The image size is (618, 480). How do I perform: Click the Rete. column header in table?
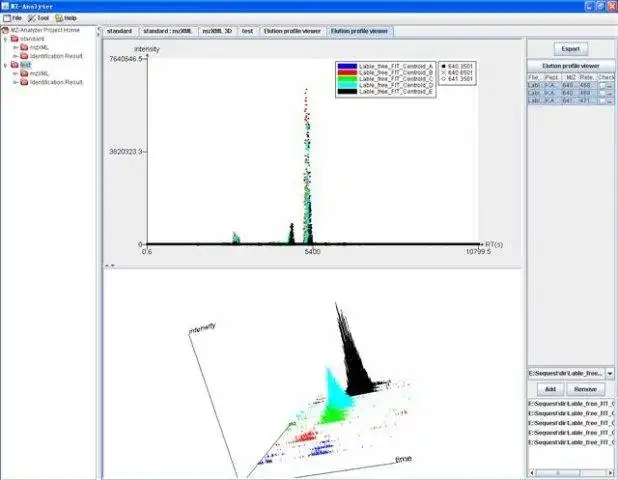[x=587, y=77]
